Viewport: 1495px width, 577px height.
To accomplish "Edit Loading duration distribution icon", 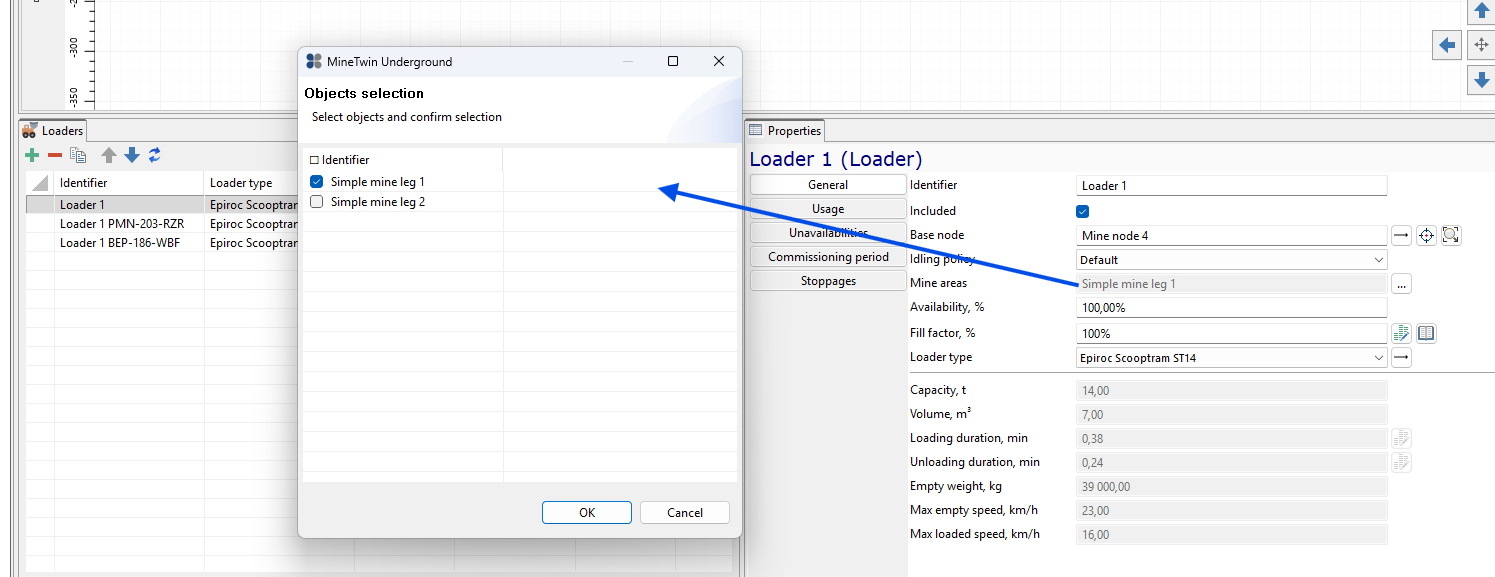I will (x=1401, y=438).
